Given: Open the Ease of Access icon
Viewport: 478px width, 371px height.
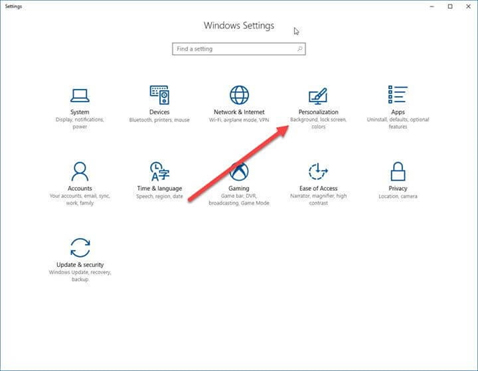Looking at the screenshot, I should [318, 171].
